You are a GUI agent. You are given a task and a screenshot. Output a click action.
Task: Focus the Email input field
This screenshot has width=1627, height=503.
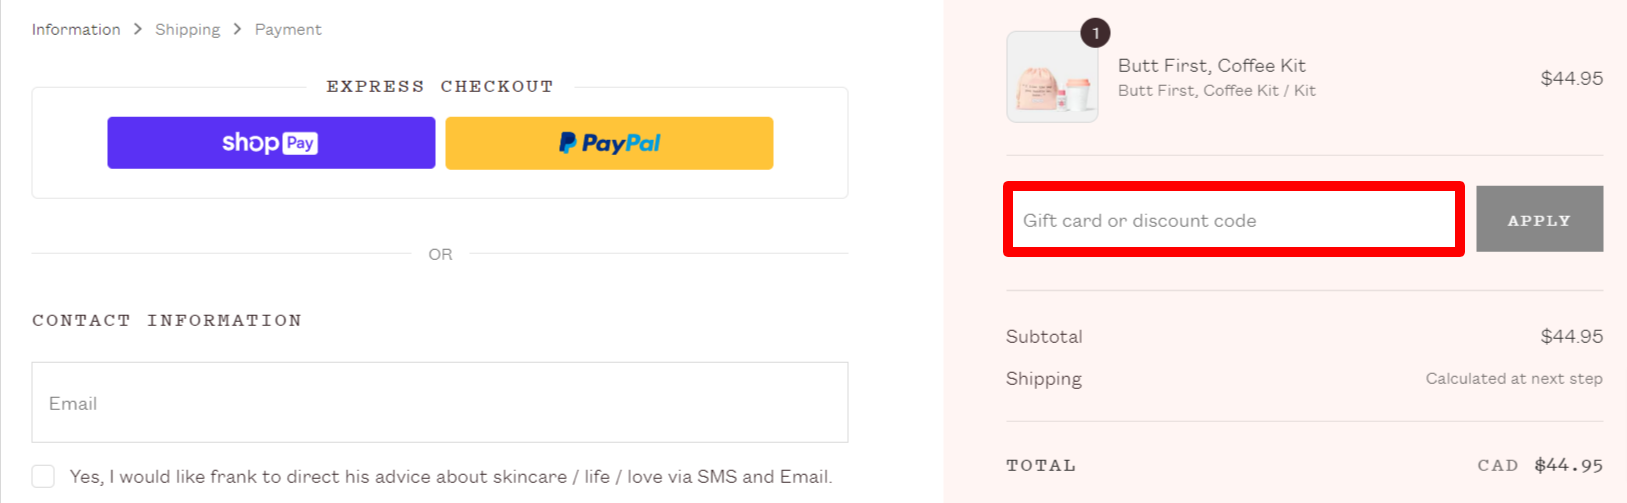pyautogui.click(x=440, y=402)
